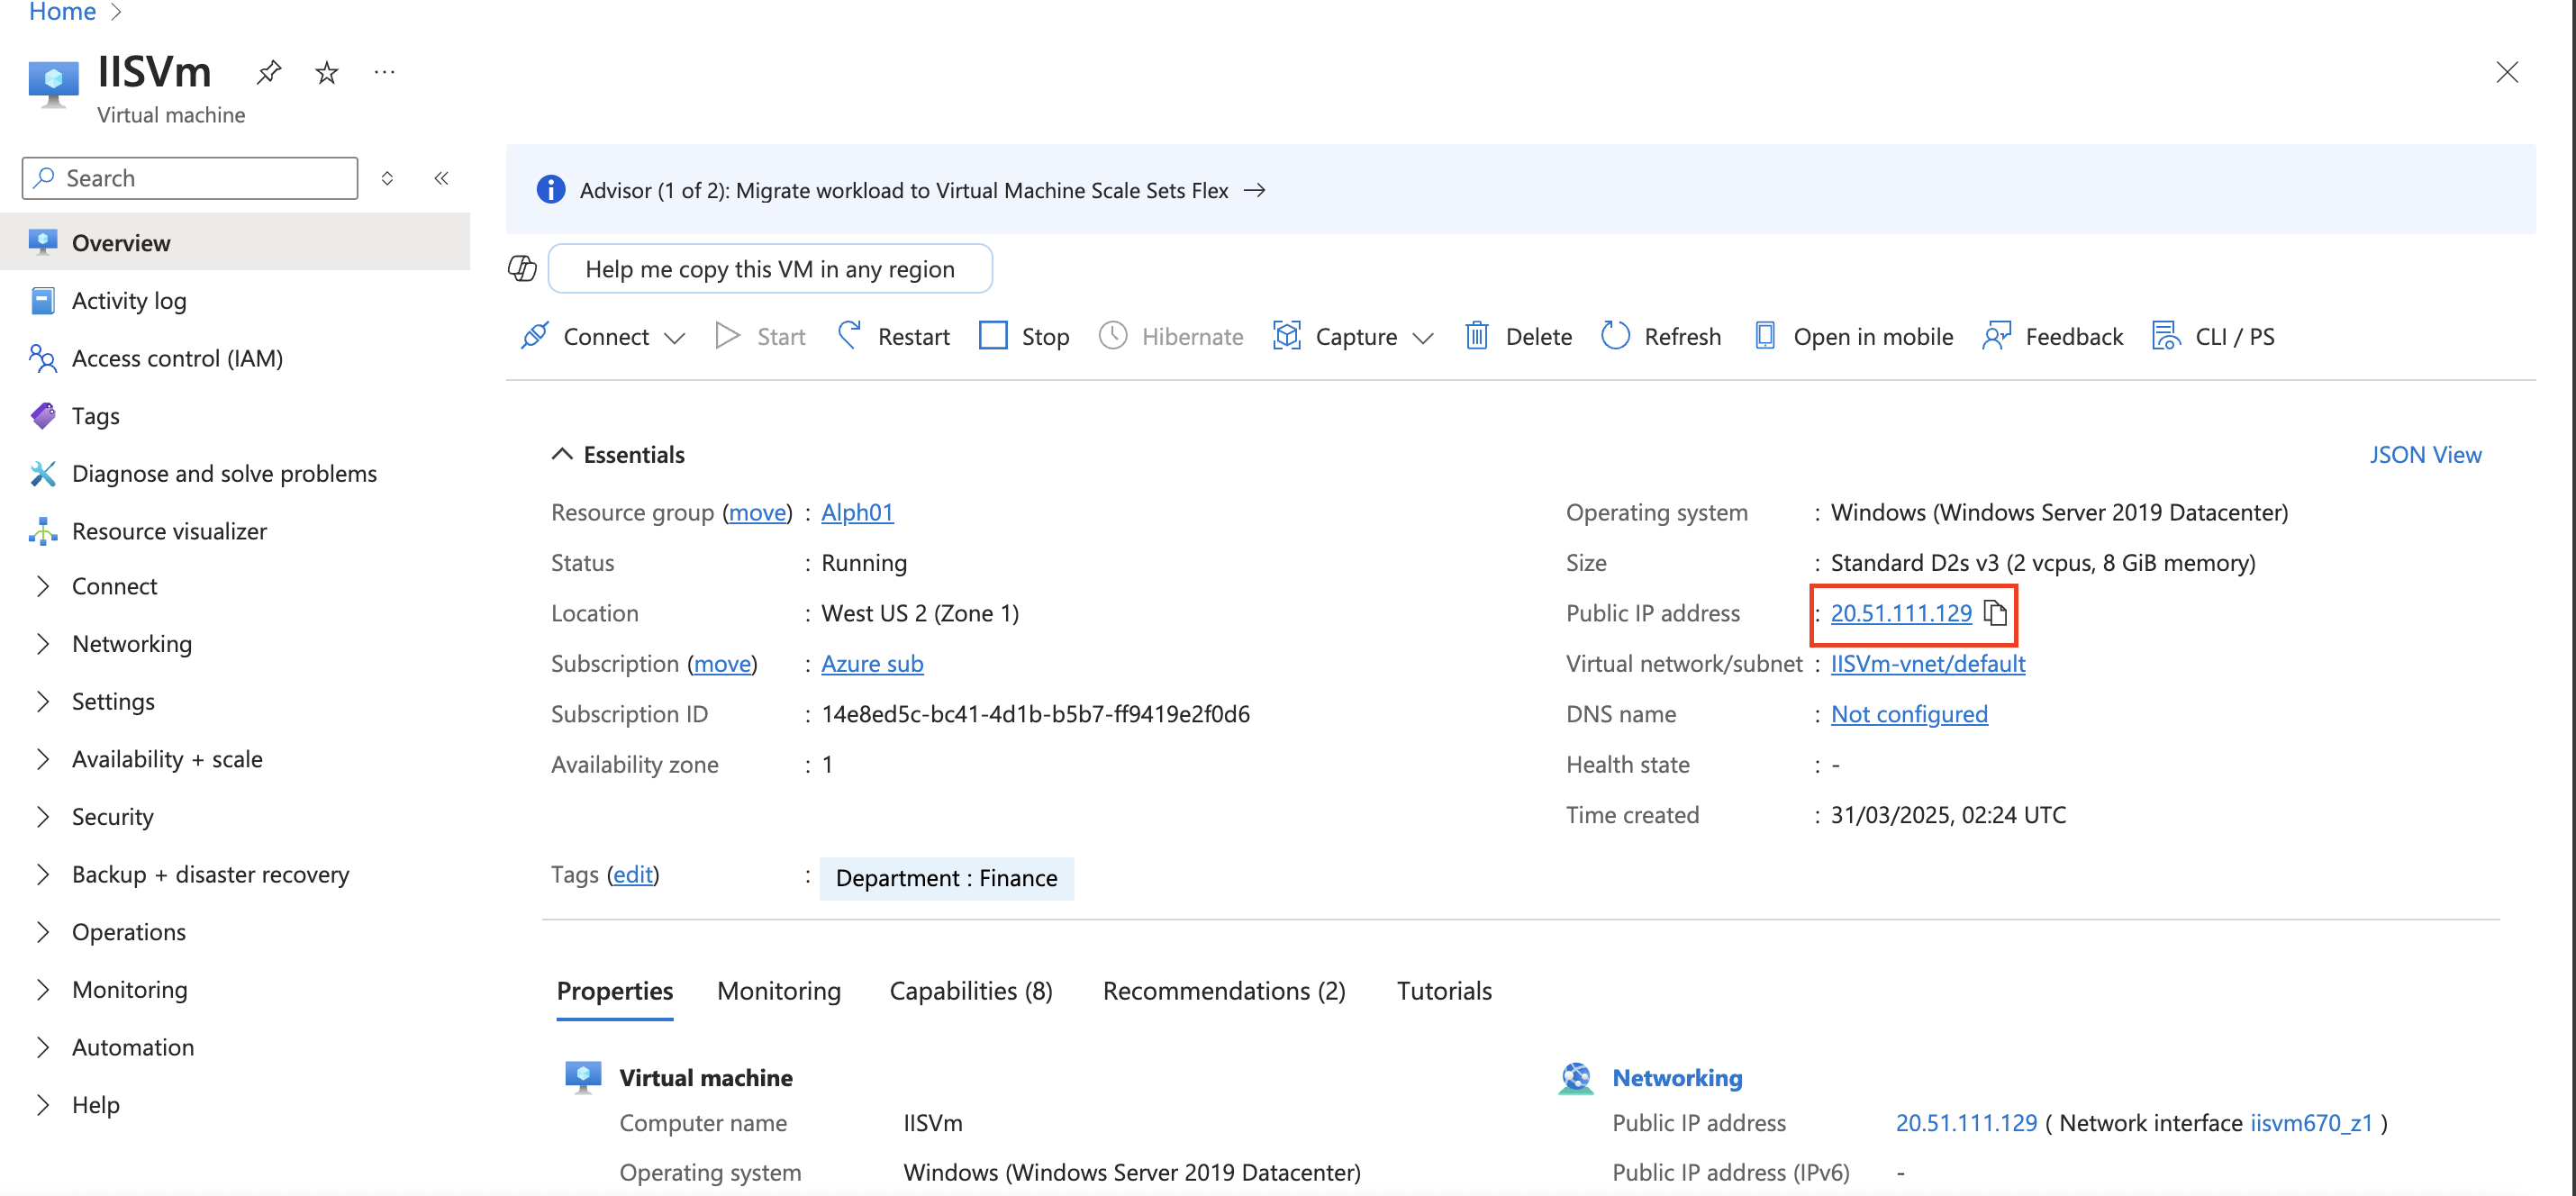Viewport: 2576px width, 1196px height.
Task: Delete the virtual machine
Action: (1518, 336)
